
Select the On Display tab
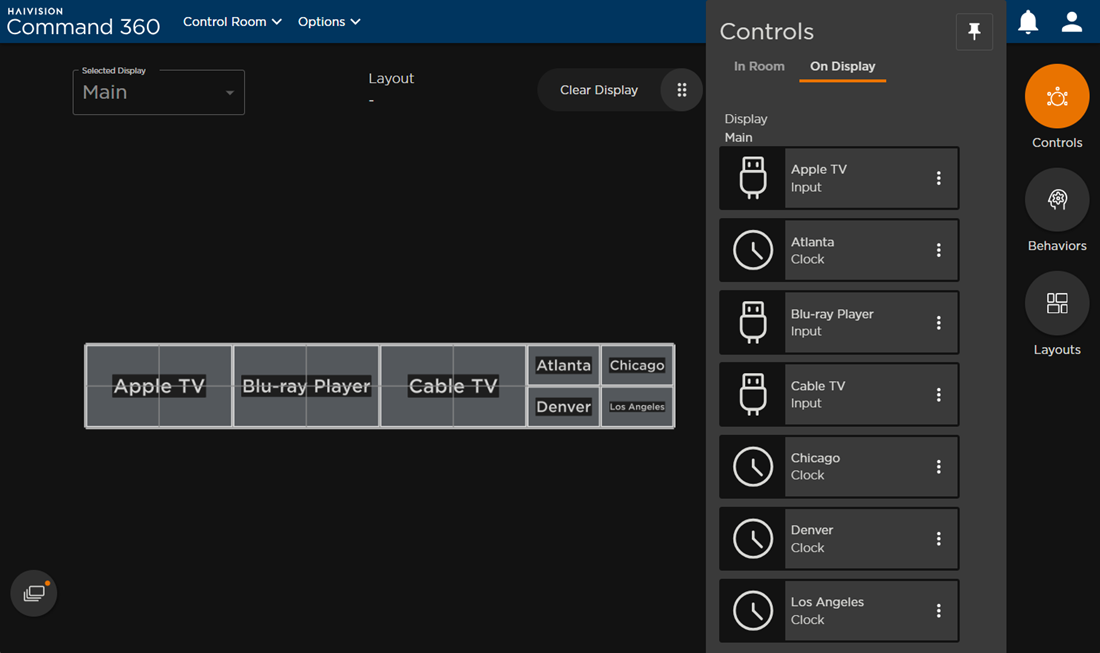pyautogui.click(x=843, y=66)
